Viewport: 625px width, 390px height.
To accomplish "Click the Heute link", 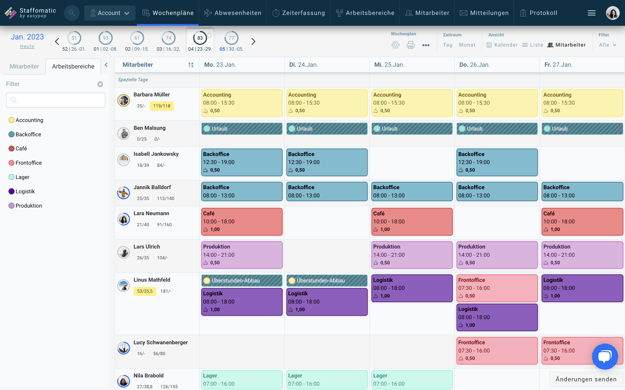I will pos(27,47).
